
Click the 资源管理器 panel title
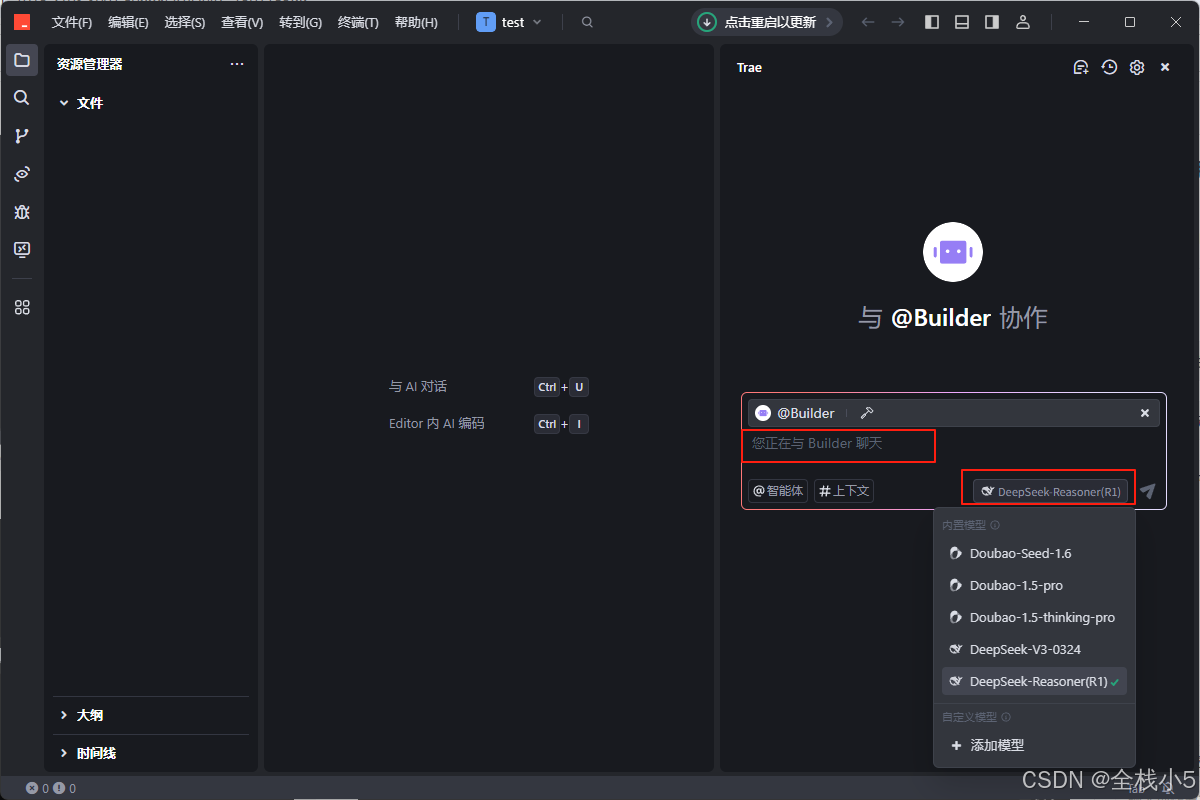[x=90, y=64]
